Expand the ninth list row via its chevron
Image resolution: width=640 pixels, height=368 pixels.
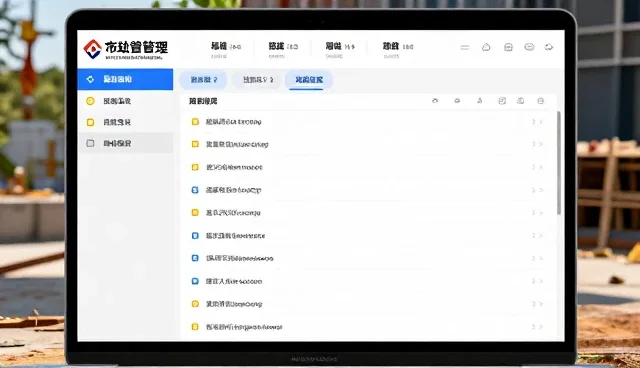(541, 304)
